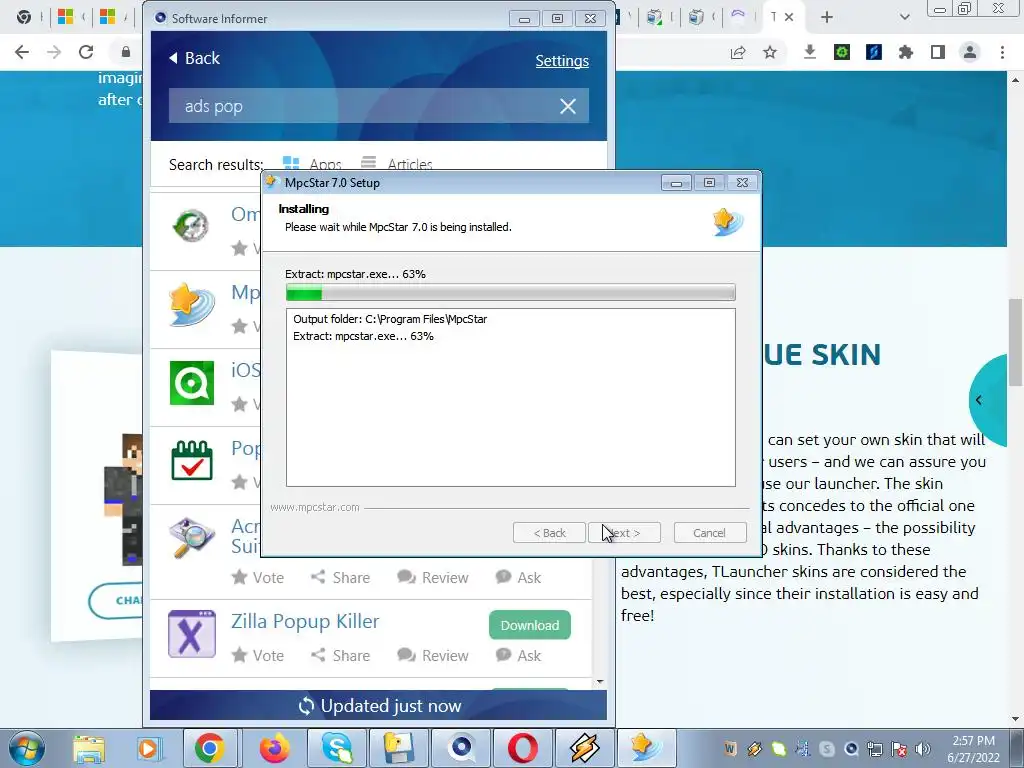Select the Zilla Popup Killer icon

pyautogui.click(x=191, y=633)
